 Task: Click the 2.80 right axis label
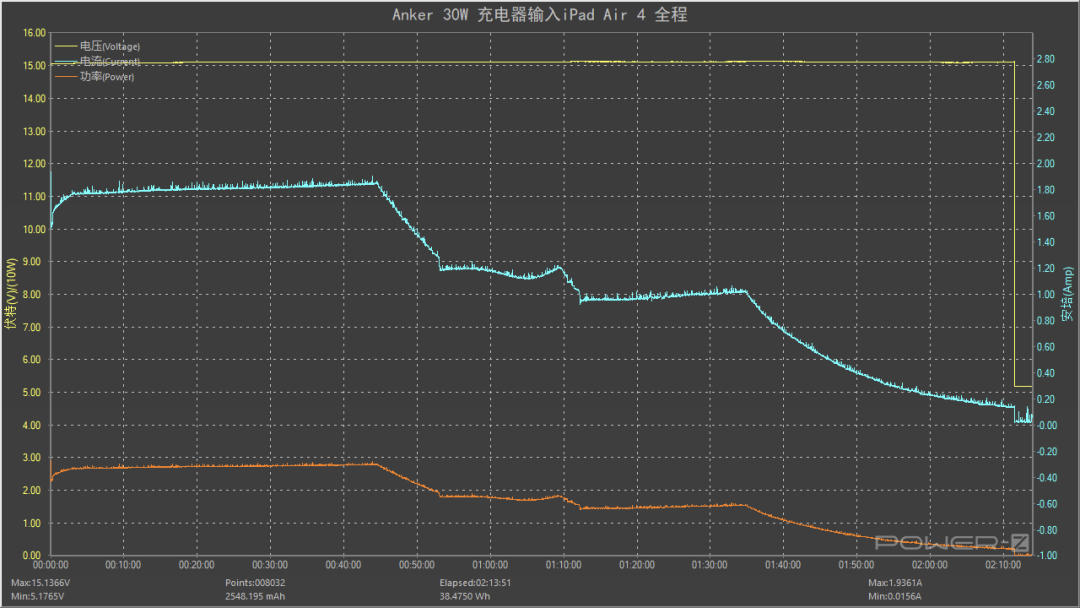(x=1046, y=59)
